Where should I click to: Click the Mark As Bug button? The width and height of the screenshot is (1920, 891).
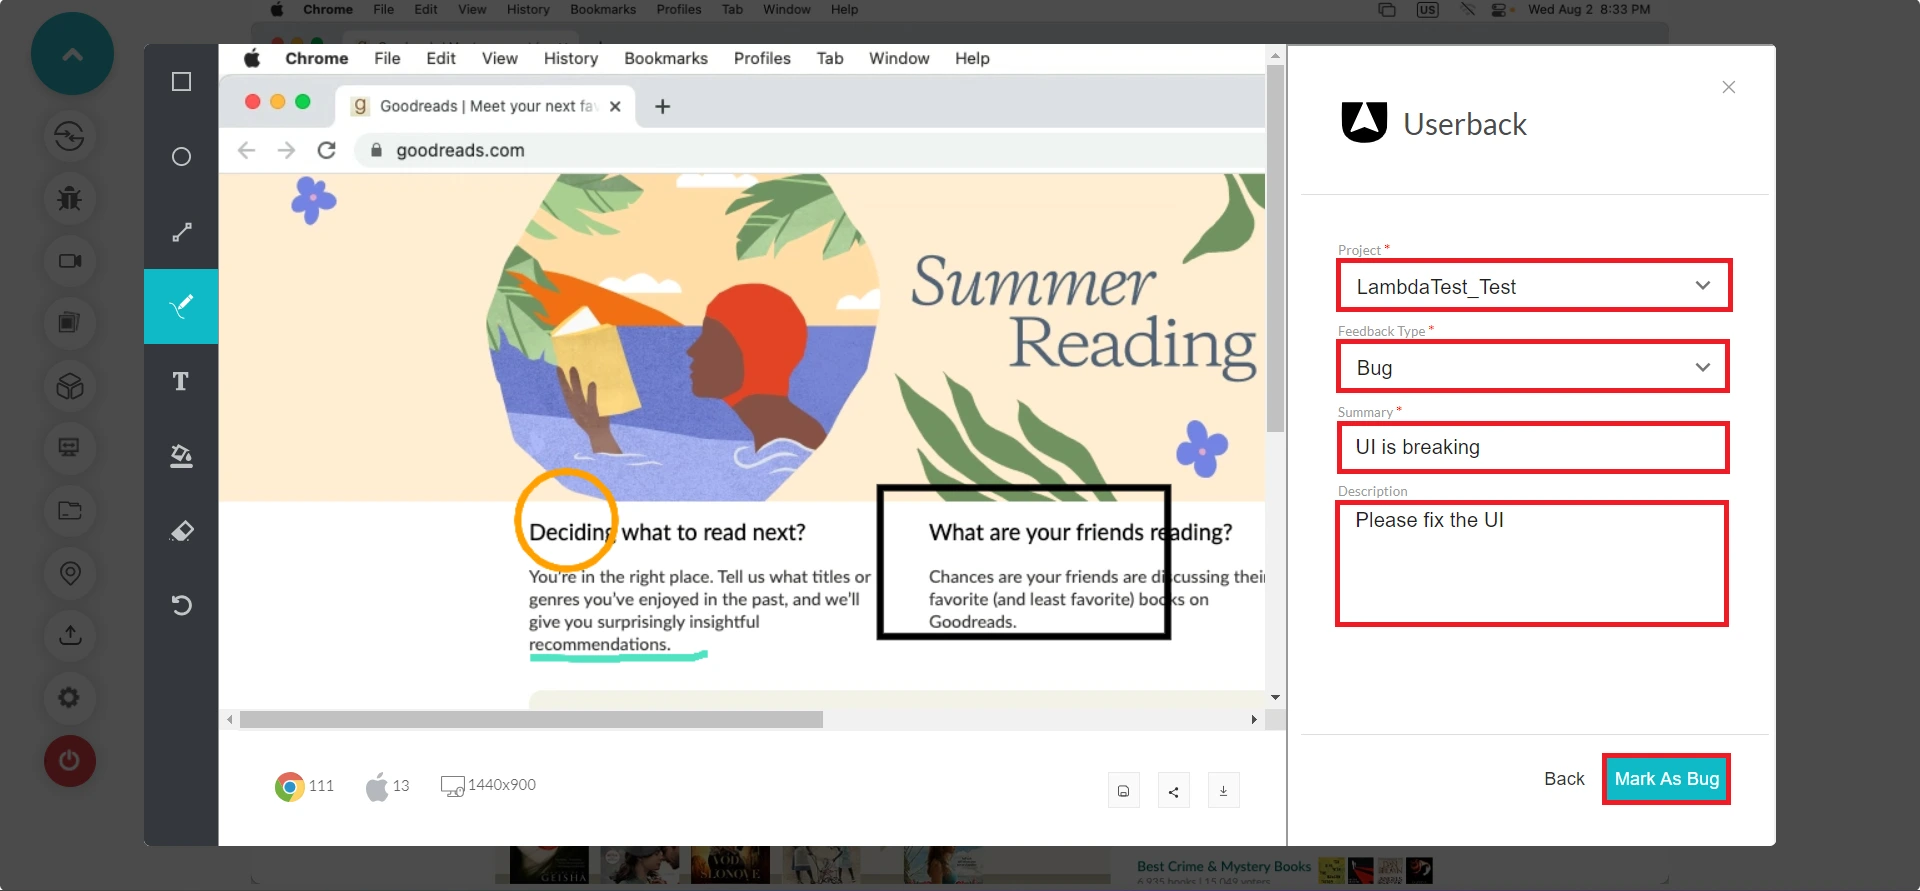click(1666, 779)
